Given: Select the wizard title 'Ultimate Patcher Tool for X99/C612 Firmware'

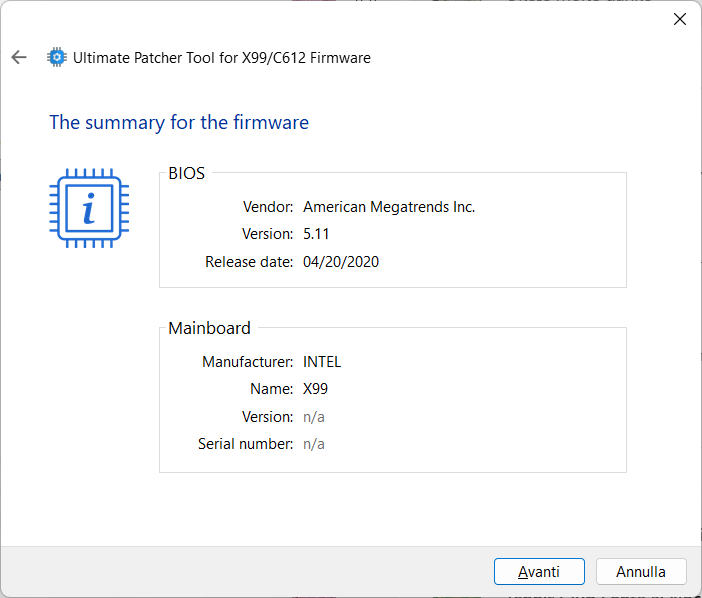Looking at the screenshot, I should tap(222, 58).
